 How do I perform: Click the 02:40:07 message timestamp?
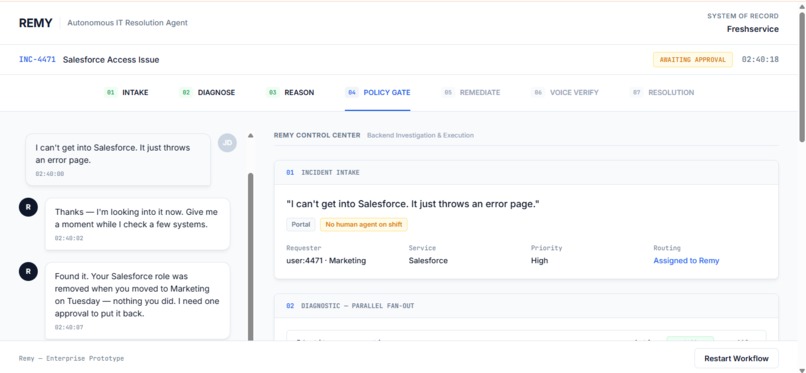click(69, 327)
